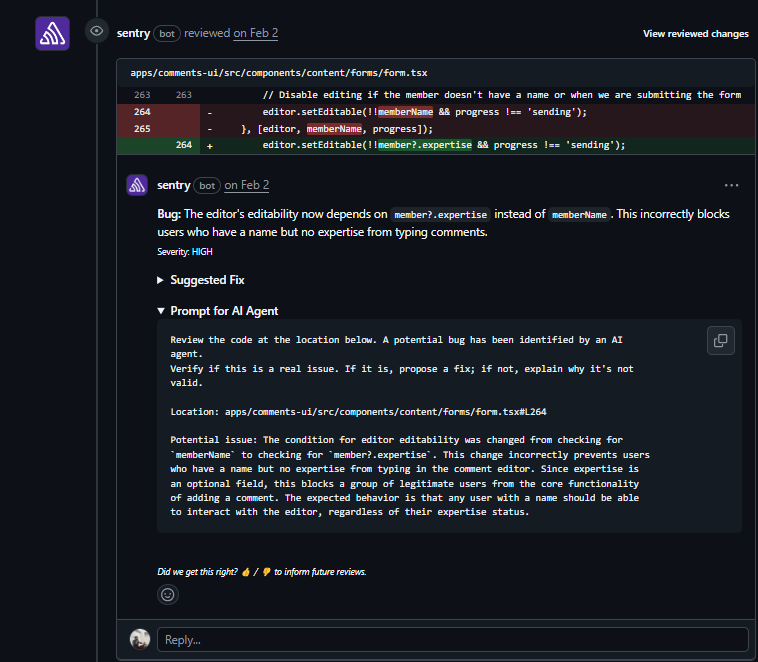Click deleted line number 265
Screen dimensions: 758x662
[142, 129]
